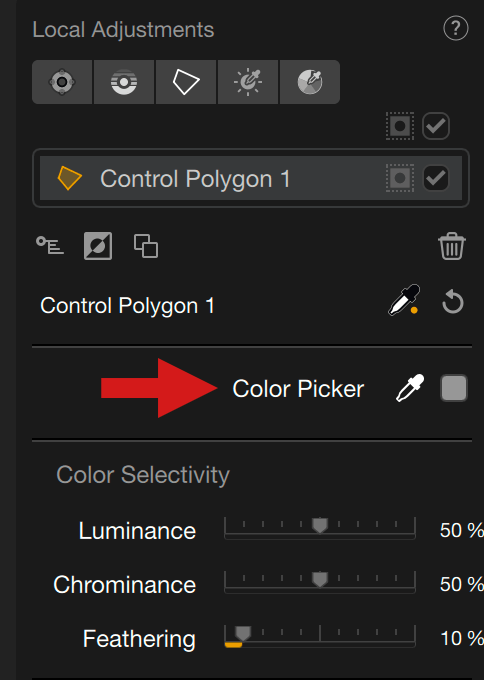Click the eyedropper with orange dot
Viewport: 484px width, 680px height.
404,300
